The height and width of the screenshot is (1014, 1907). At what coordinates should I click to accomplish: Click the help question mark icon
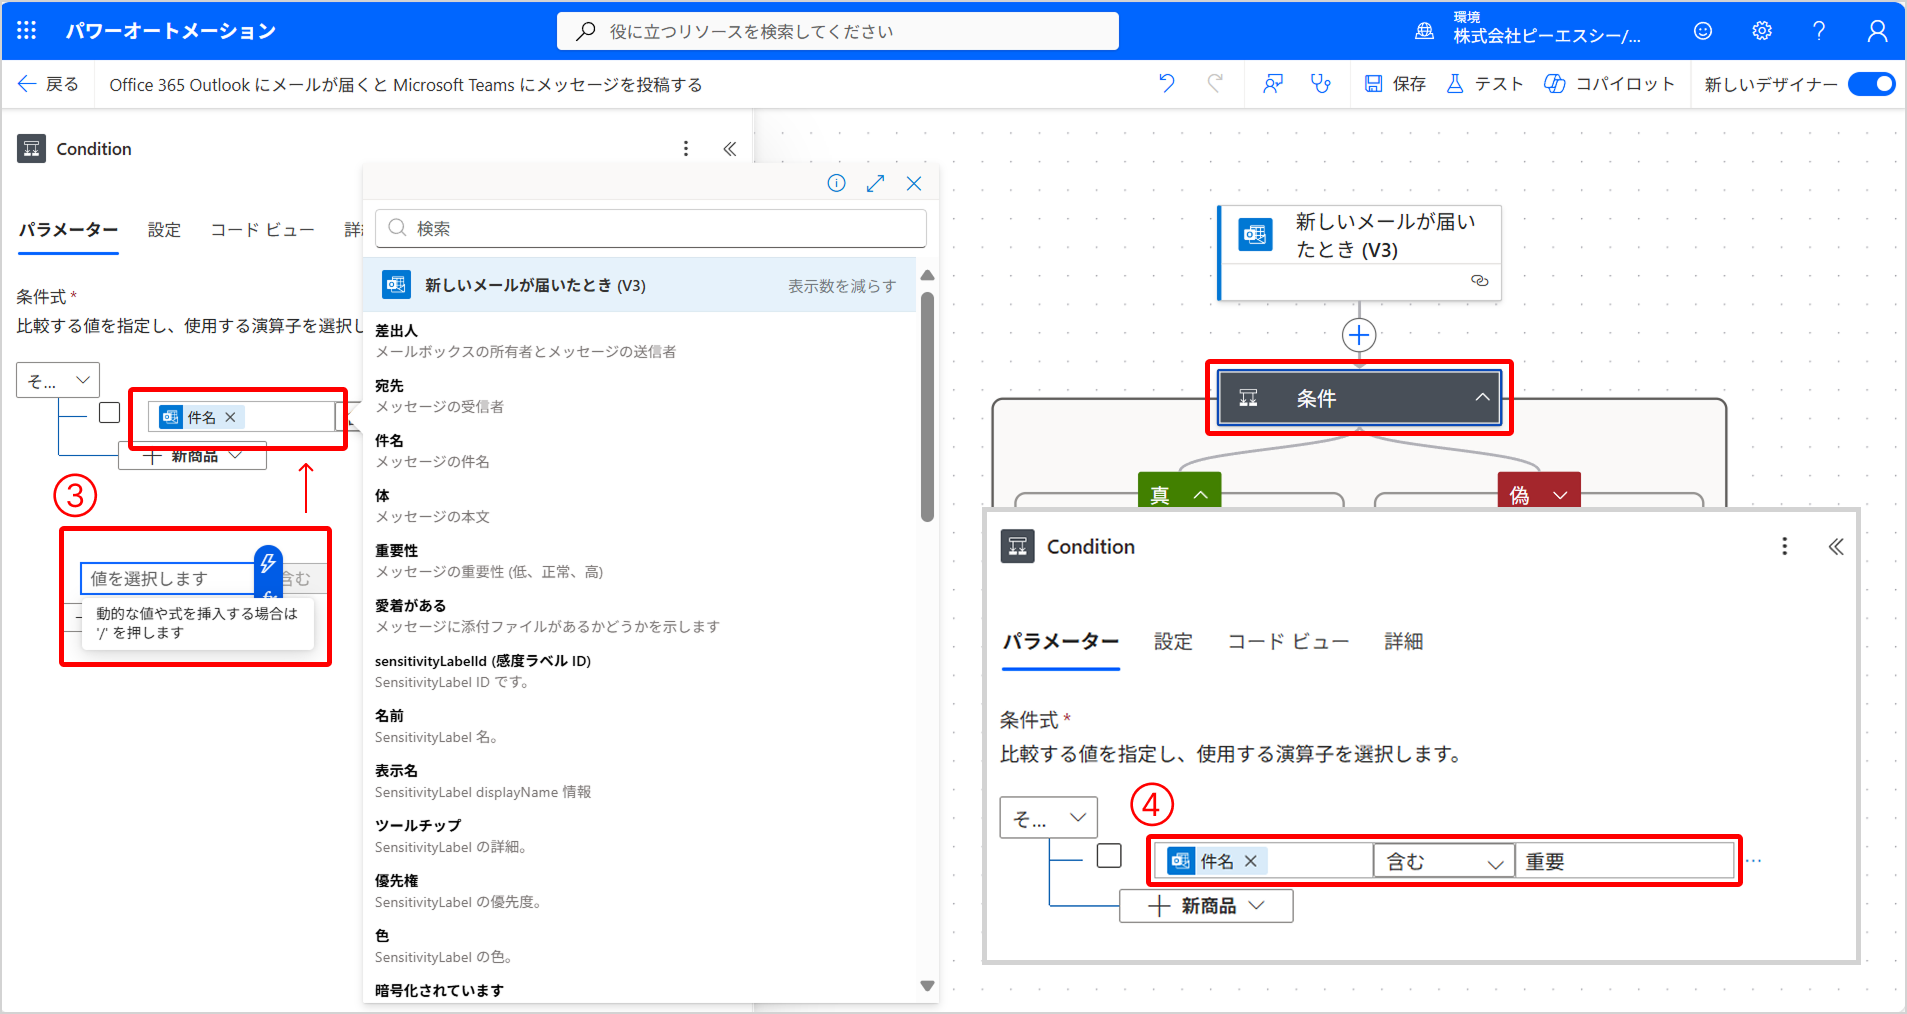tap(1819, 31)
